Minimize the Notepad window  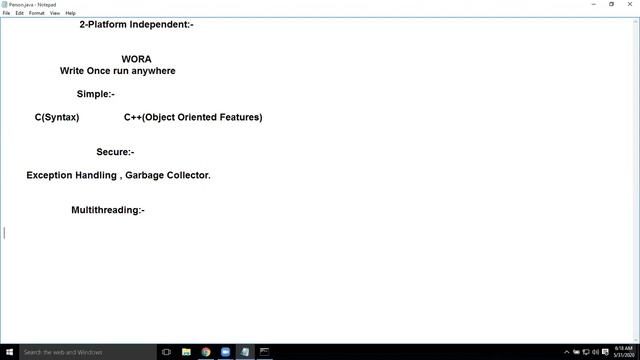(593, 4)
